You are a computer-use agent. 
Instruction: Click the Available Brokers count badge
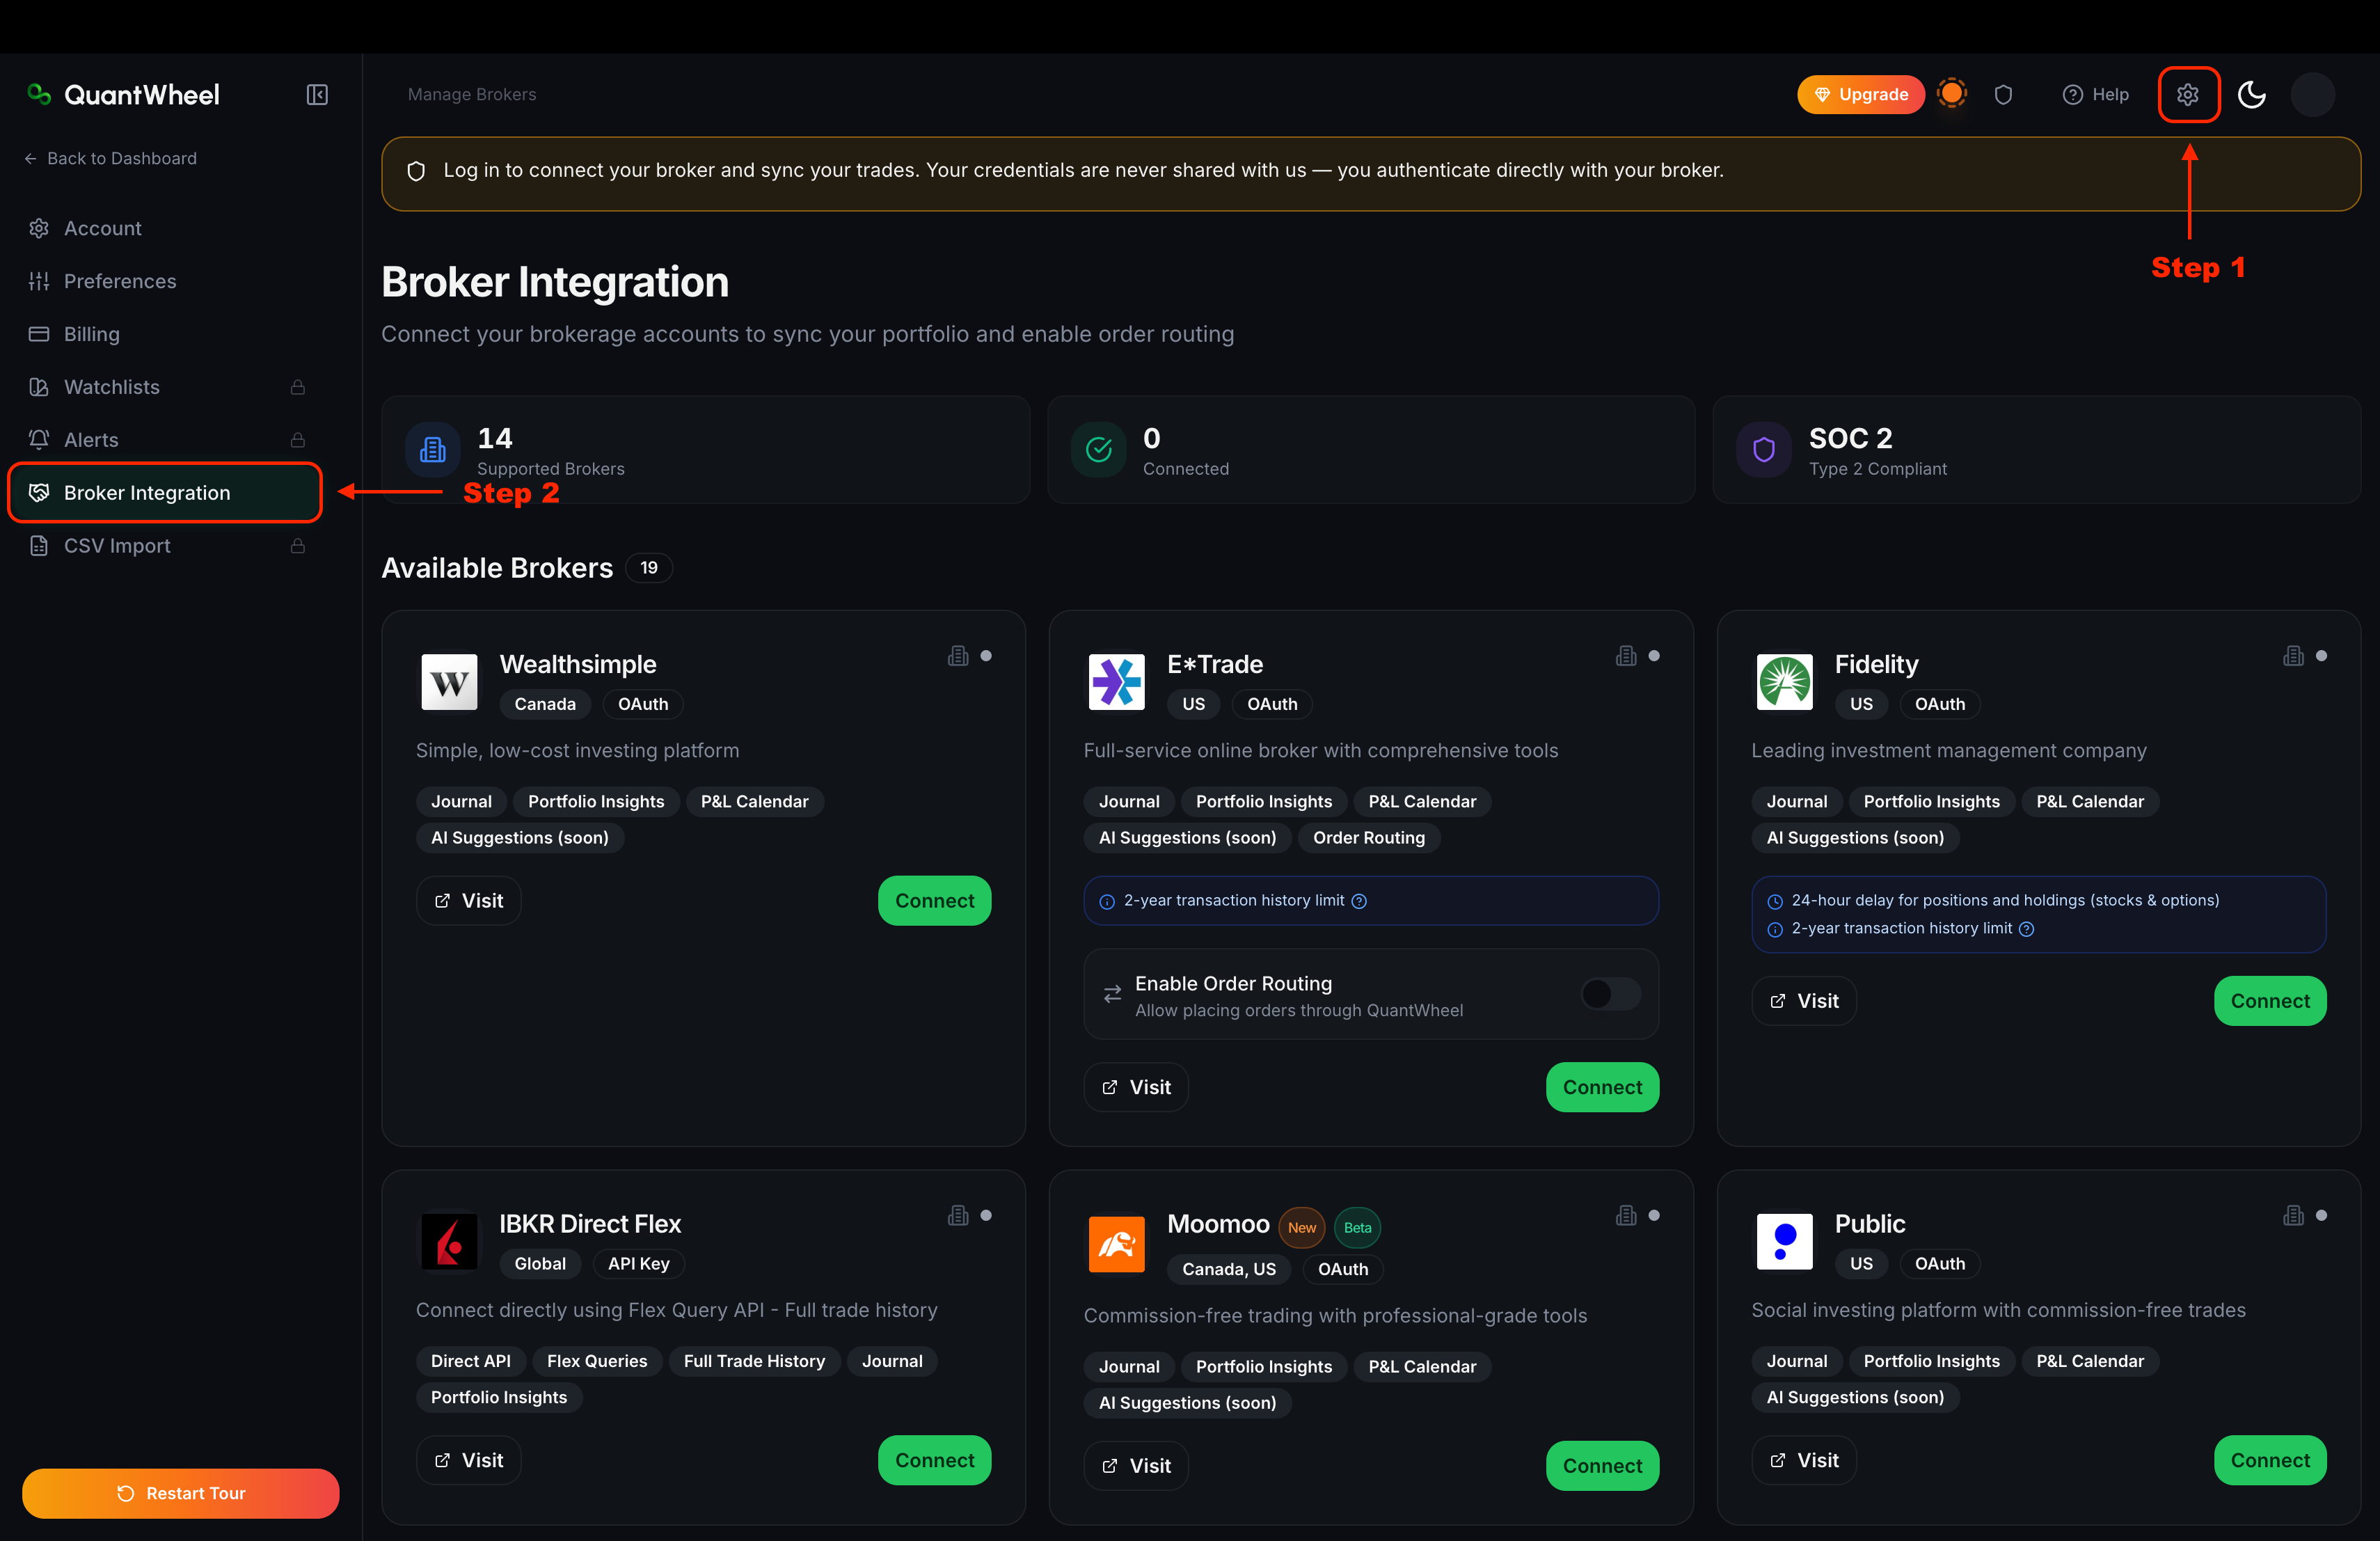pyautogui.click(x=649, y=568)
